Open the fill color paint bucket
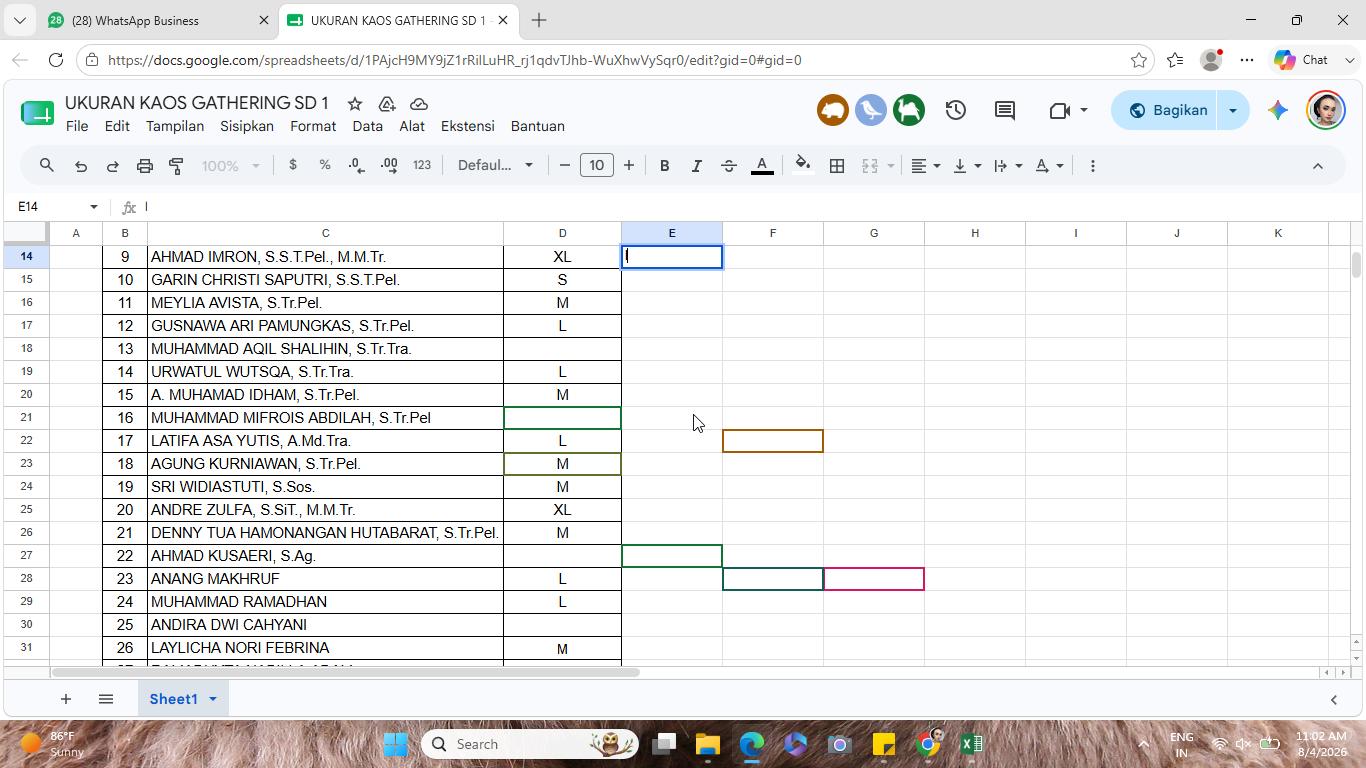 point(802,166)
